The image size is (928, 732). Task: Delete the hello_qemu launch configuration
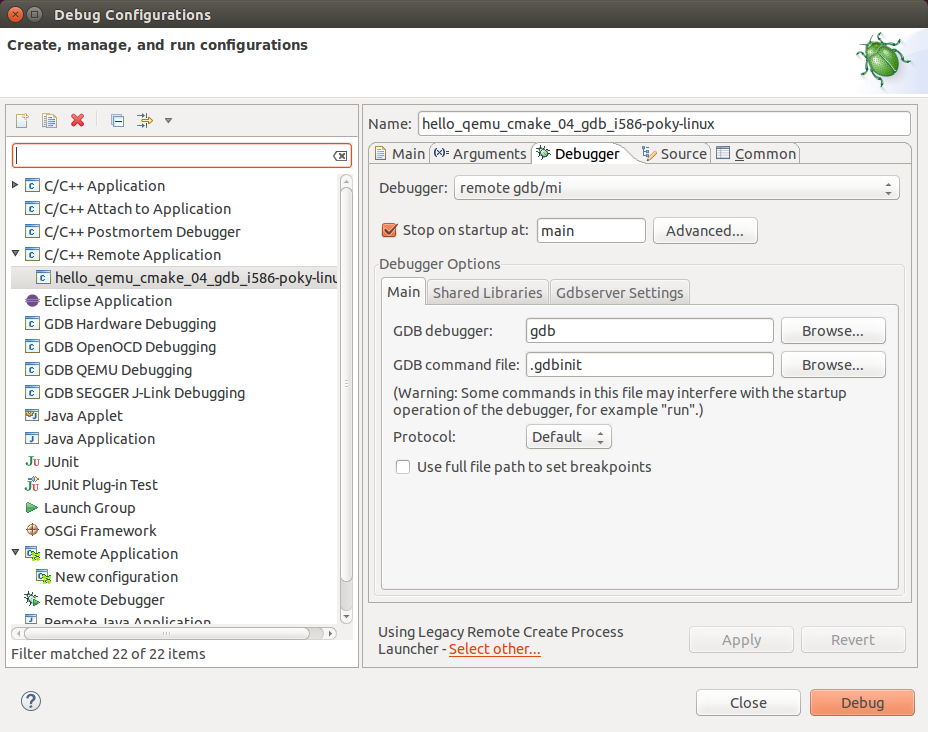(77, 120)
